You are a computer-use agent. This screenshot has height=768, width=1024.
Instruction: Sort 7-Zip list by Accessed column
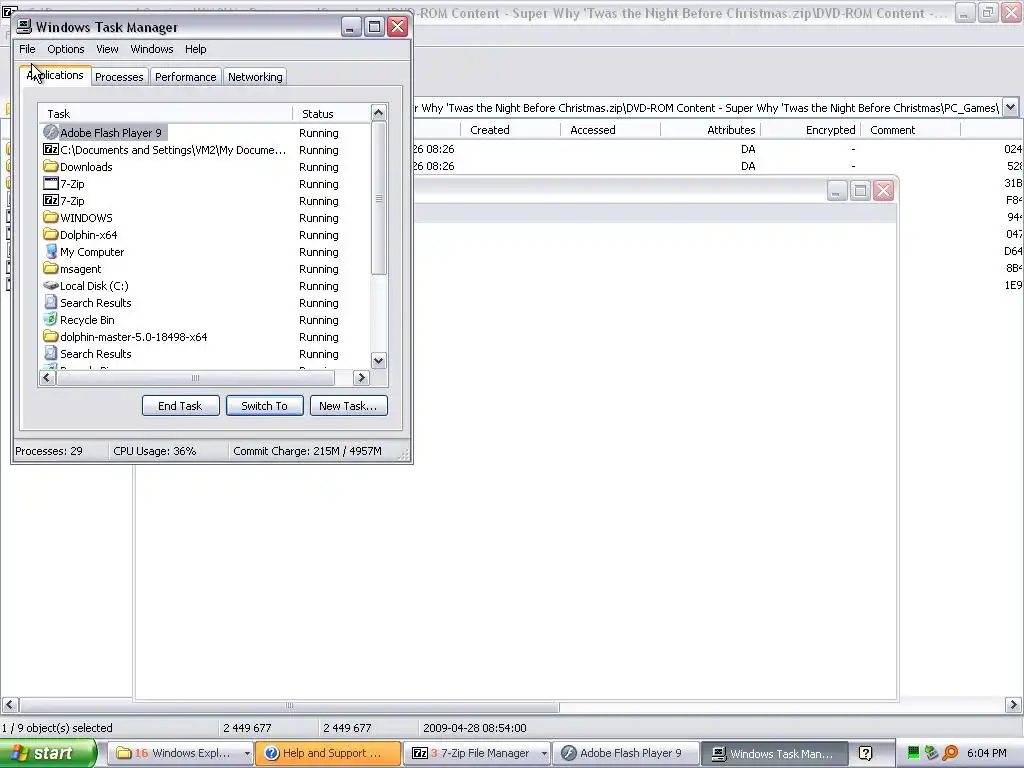coord(610,130)
